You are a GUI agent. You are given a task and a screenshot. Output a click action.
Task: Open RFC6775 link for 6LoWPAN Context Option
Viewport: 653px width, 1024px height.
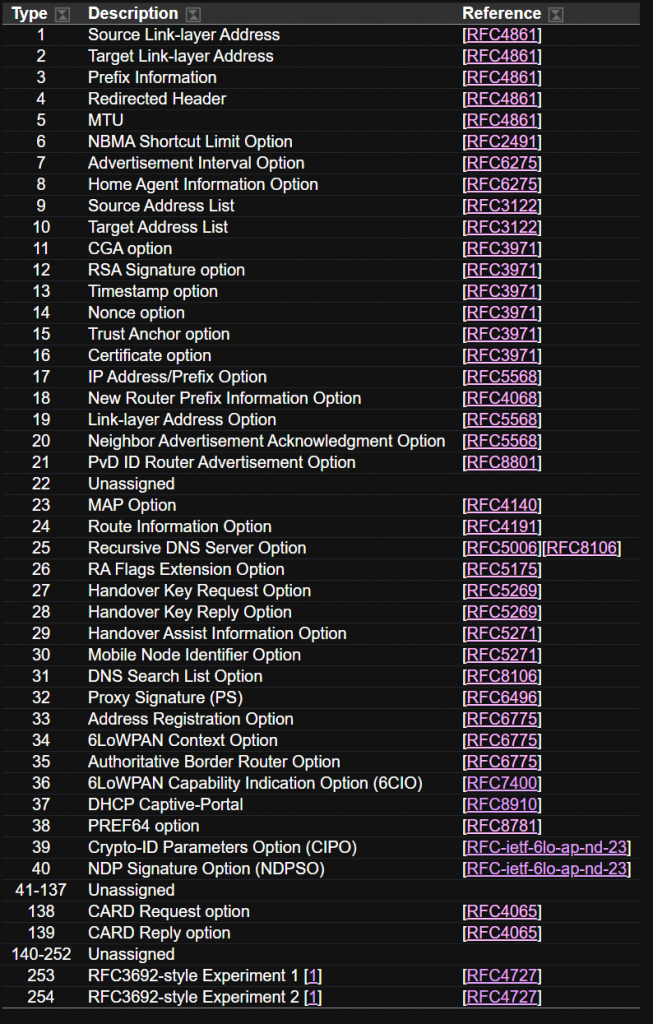tap(502, 741)
